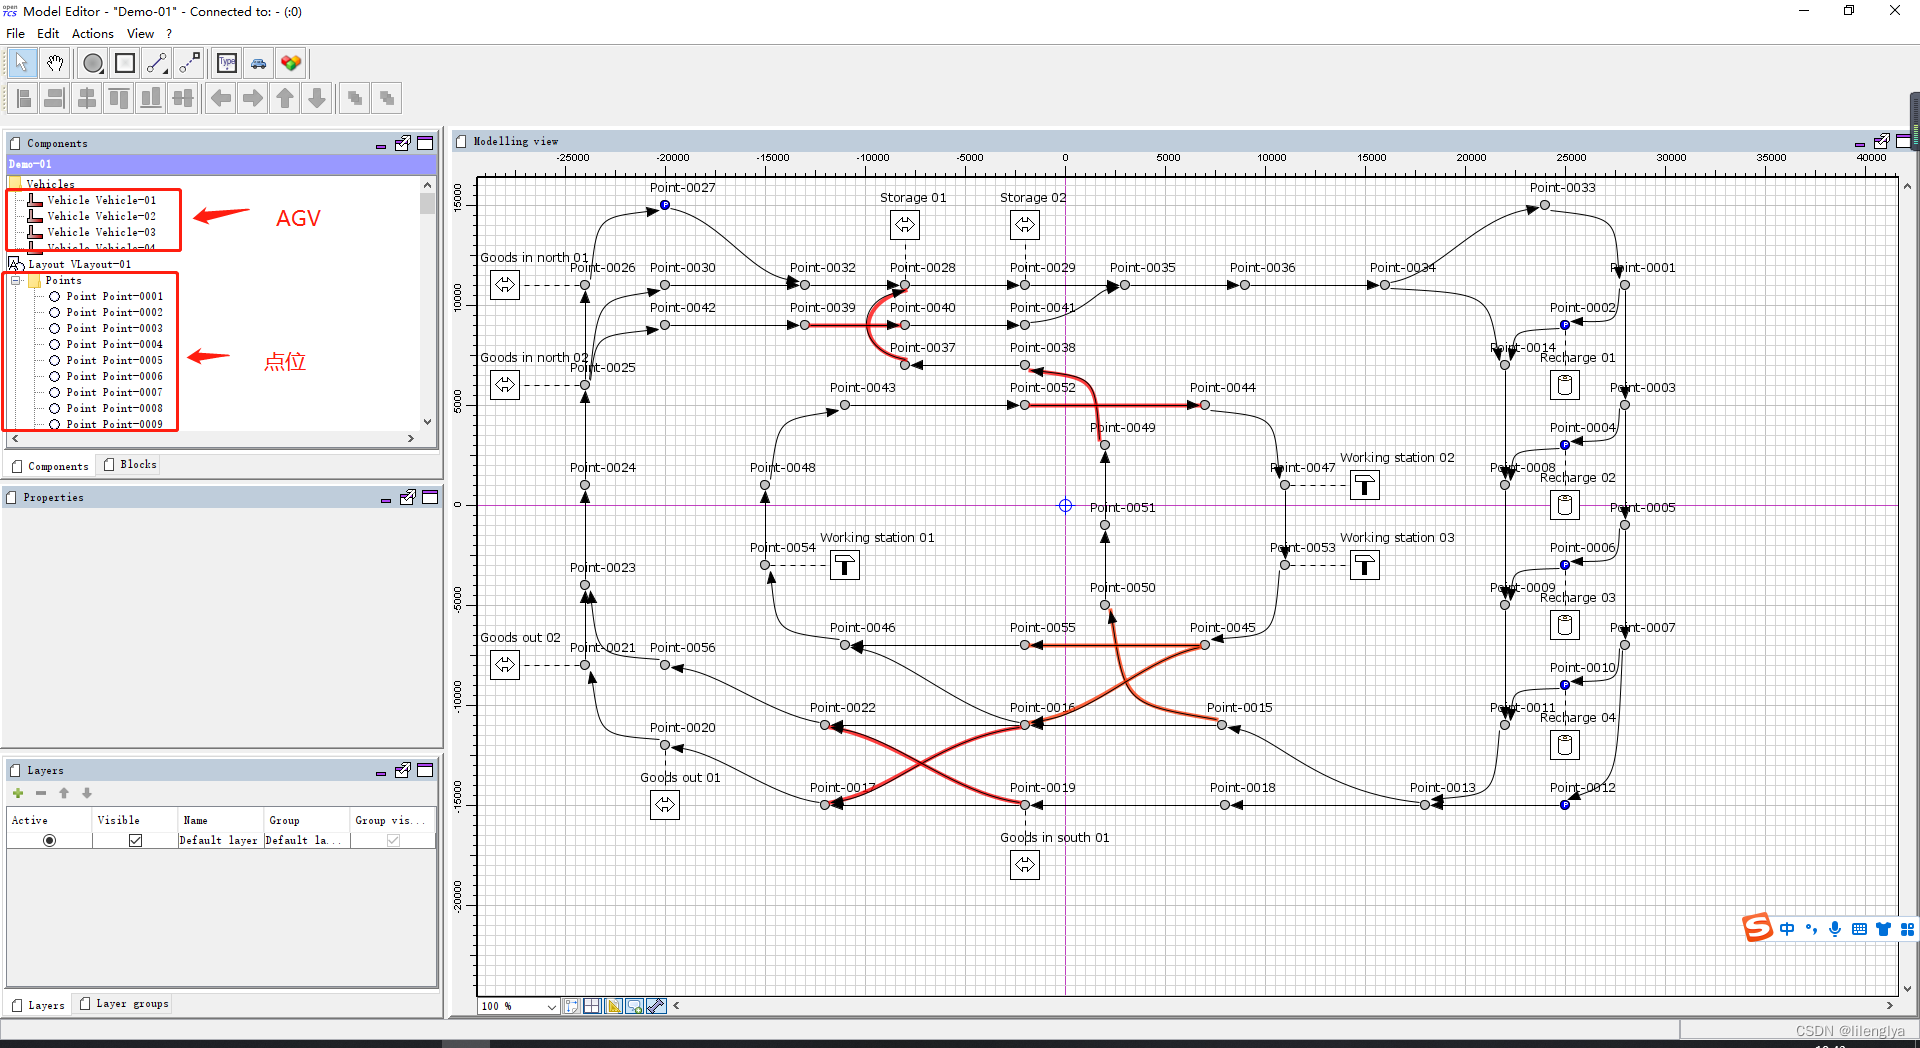The width and height of the screenshot is (1920, 1048).
Task: Open the View menu
Action: (140, 33)
